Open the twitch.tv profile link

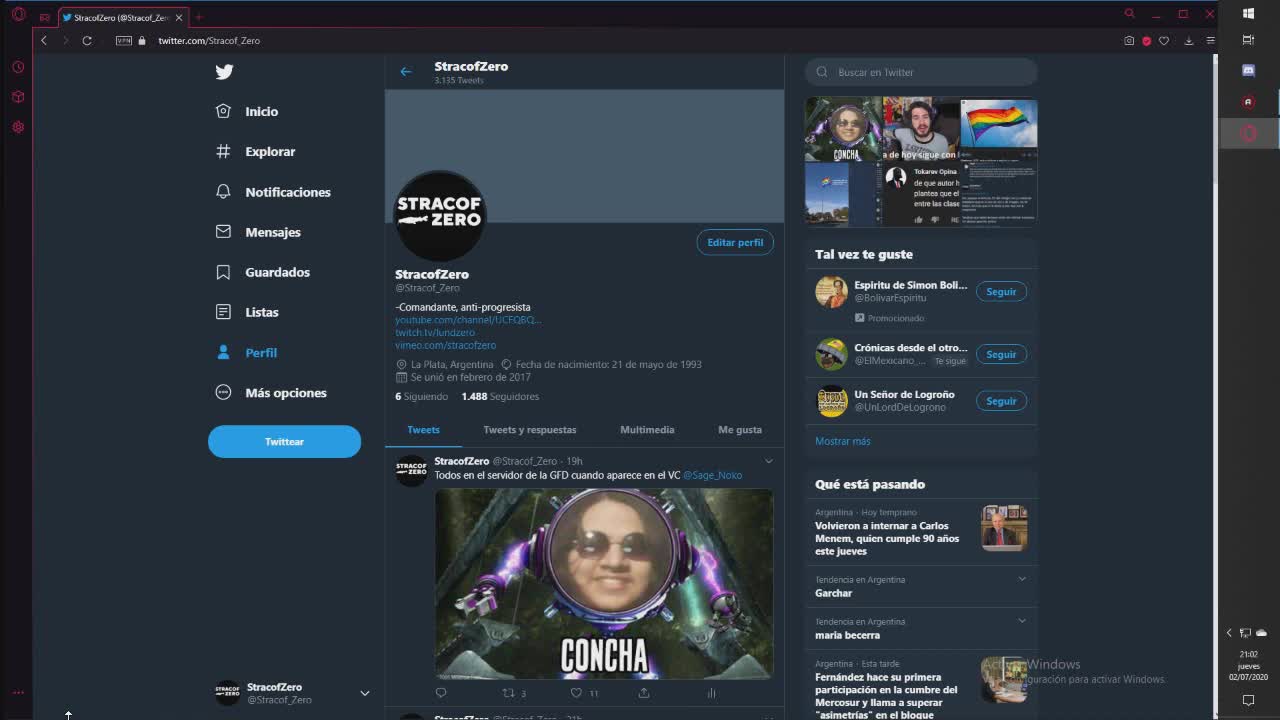435,332
